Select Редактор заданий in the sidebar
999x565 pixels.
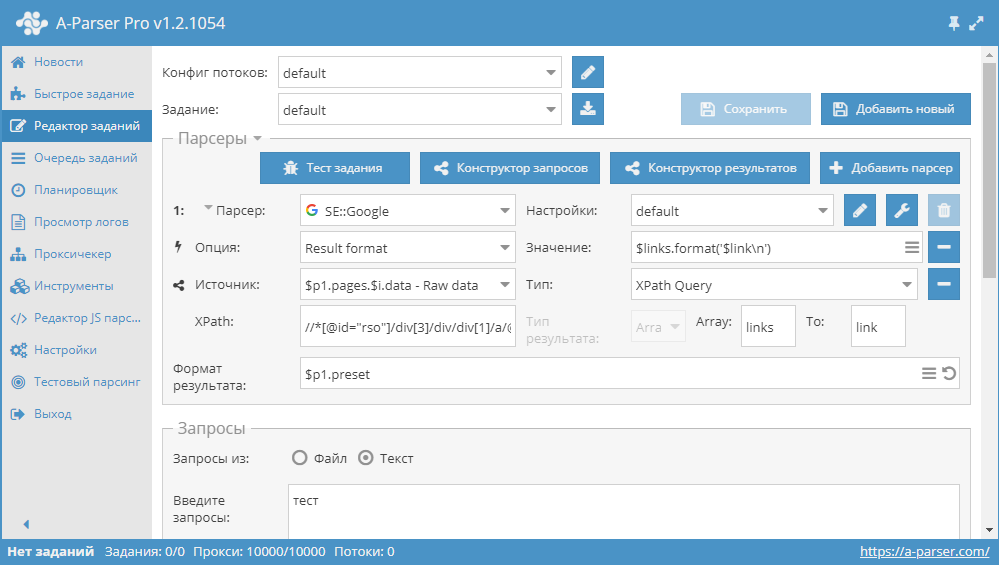[76, 125]
